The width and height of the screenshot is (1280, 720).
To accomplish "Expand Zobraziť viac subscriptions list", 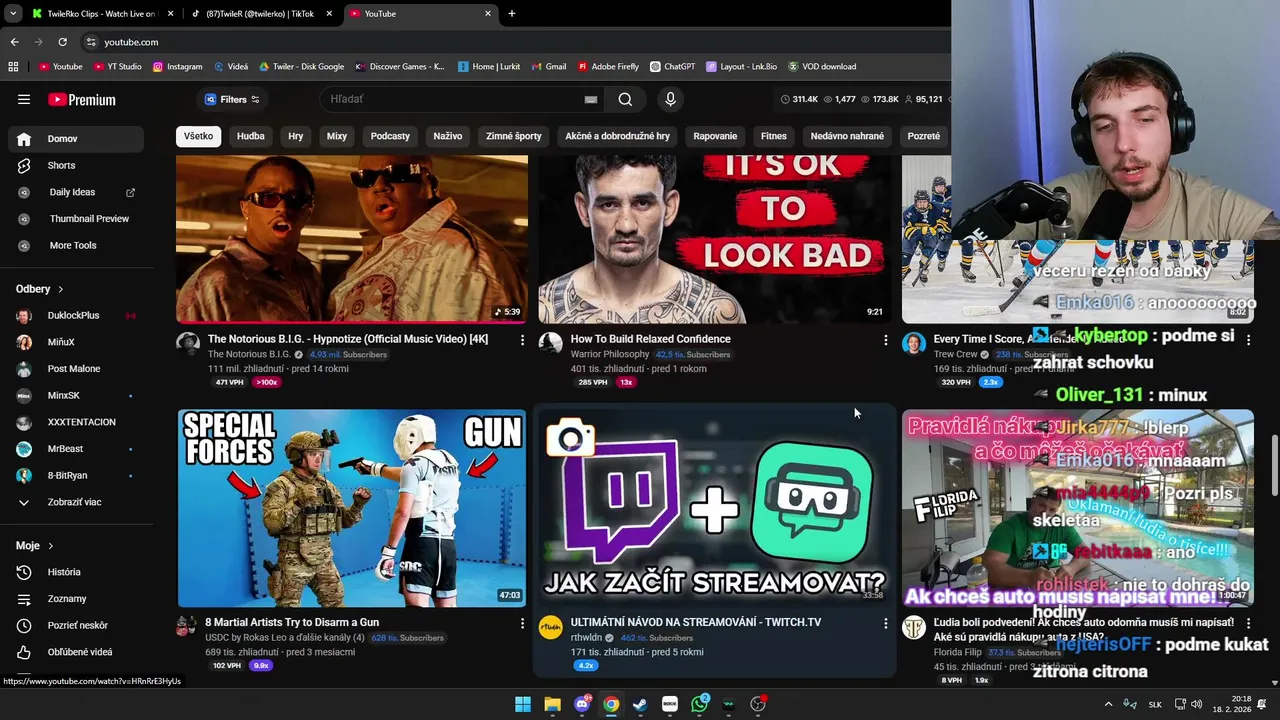I will click(x=76, y=502).
